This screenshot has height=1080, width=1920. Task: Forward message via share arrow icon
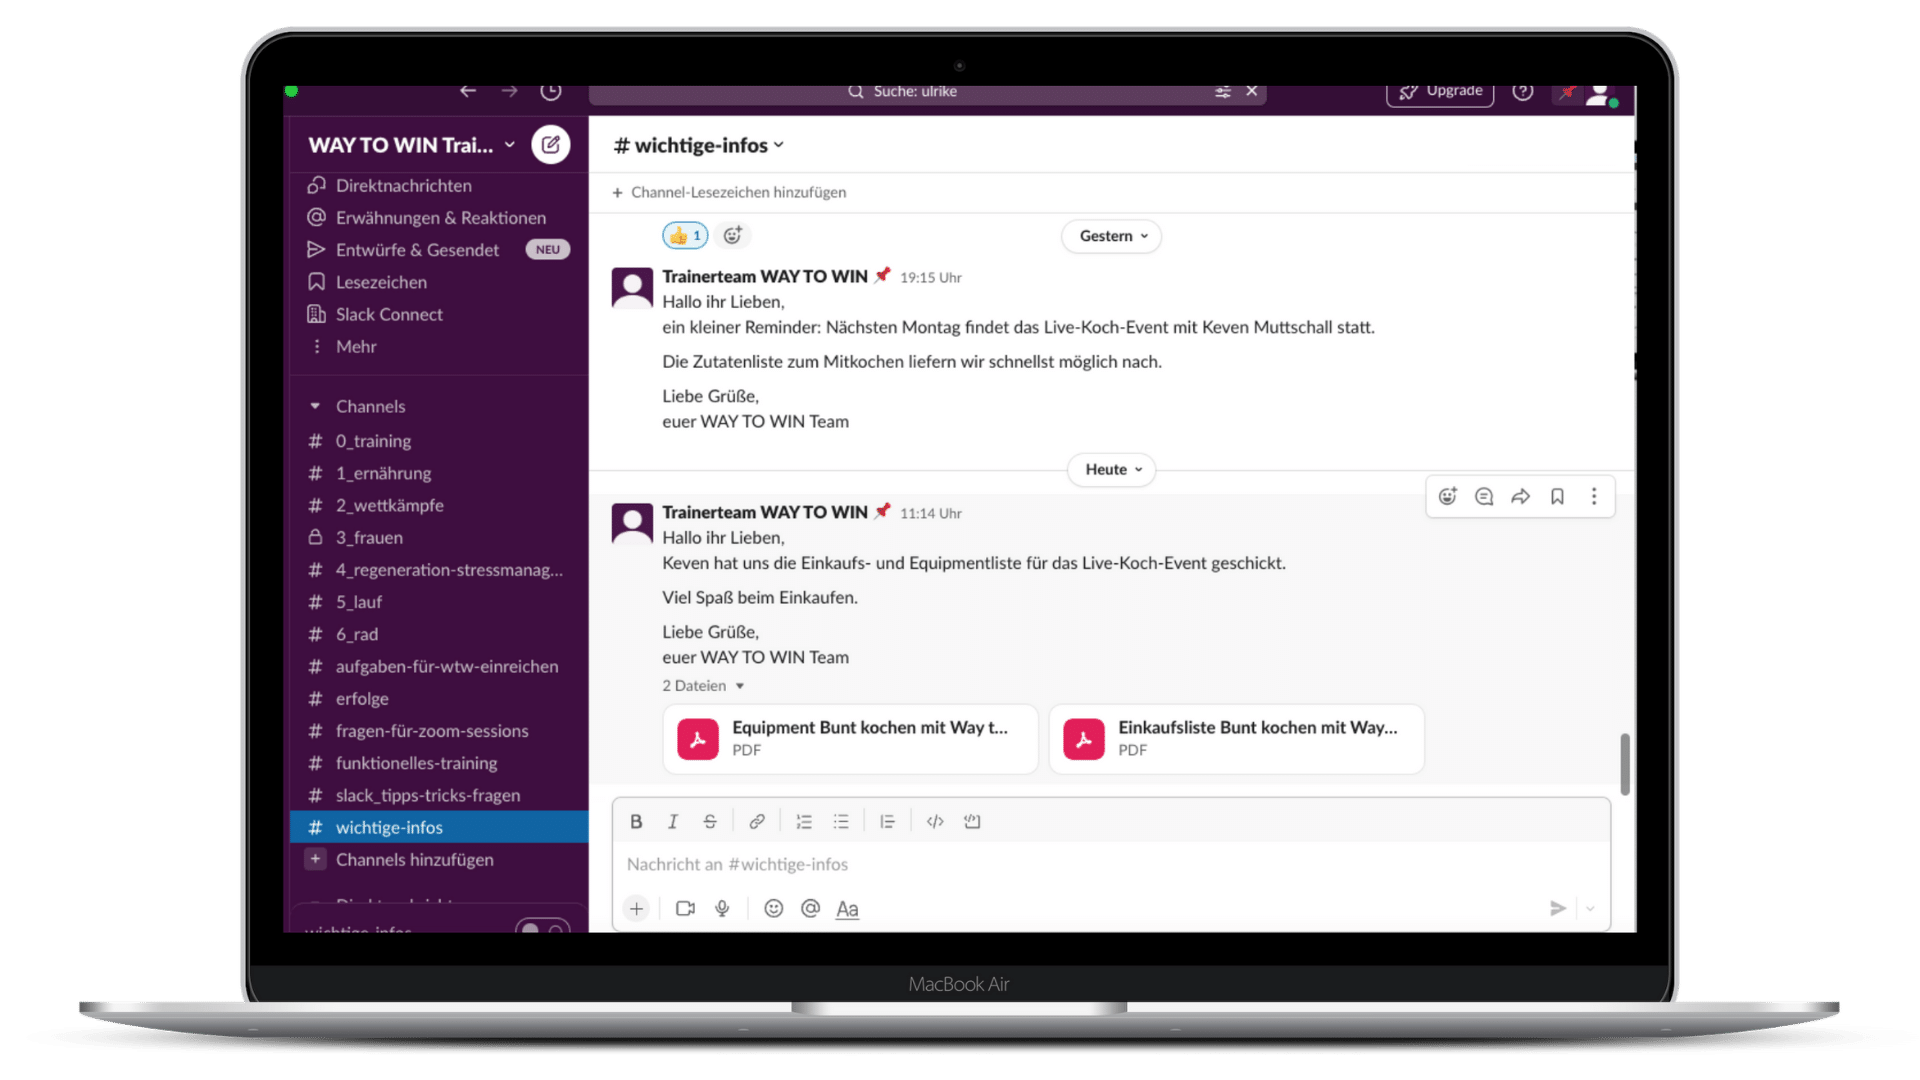pos(1520,497)
